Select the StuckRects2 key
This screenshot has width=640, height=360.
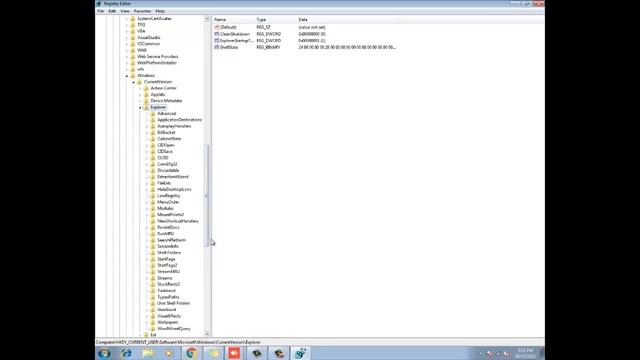tap(169, 284)
